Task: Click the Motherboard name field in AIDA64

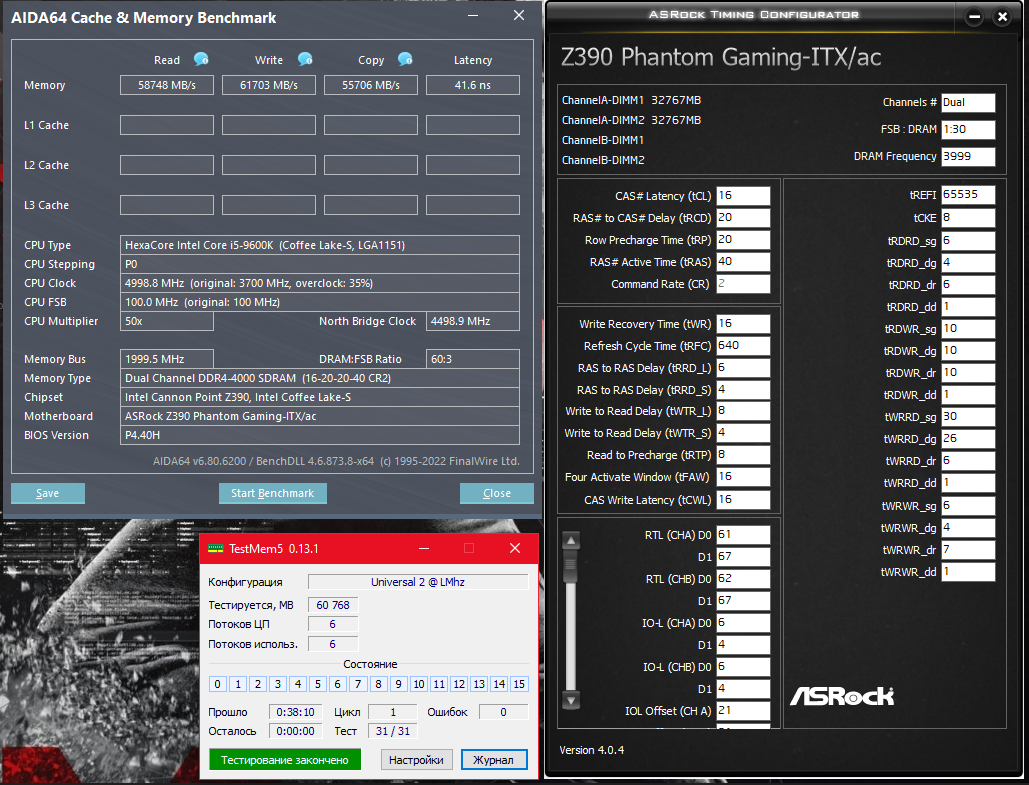Action: (320, 416)
